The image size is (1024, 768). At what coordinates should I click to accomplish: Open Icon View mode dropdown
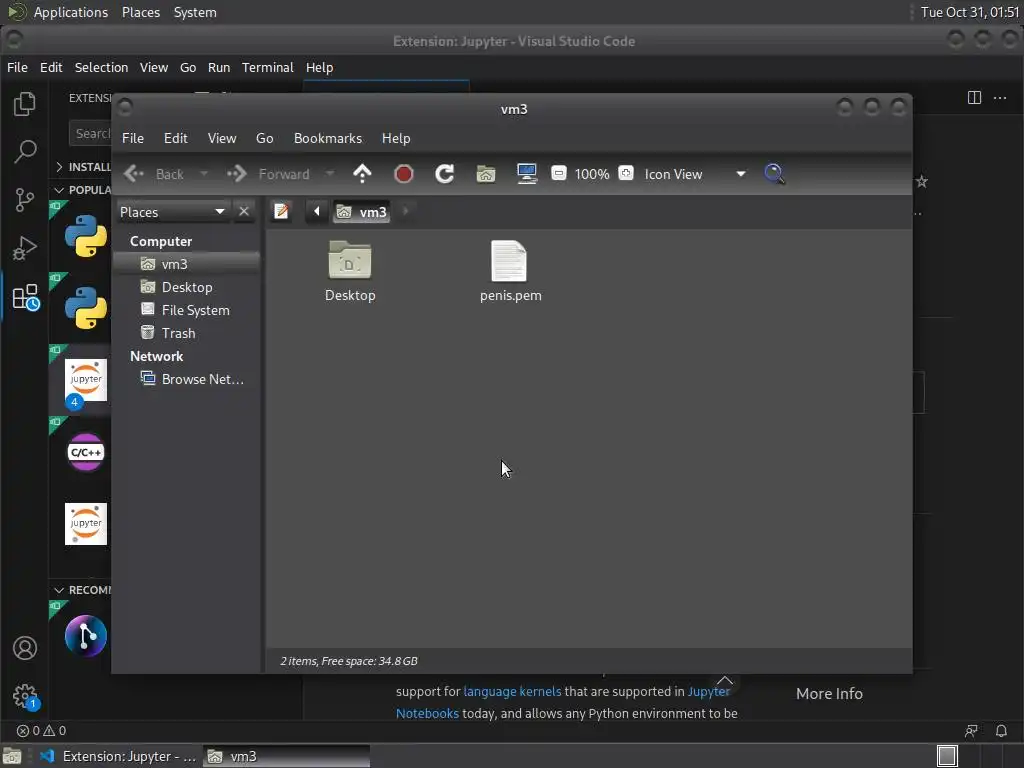(x=694, y=174)
